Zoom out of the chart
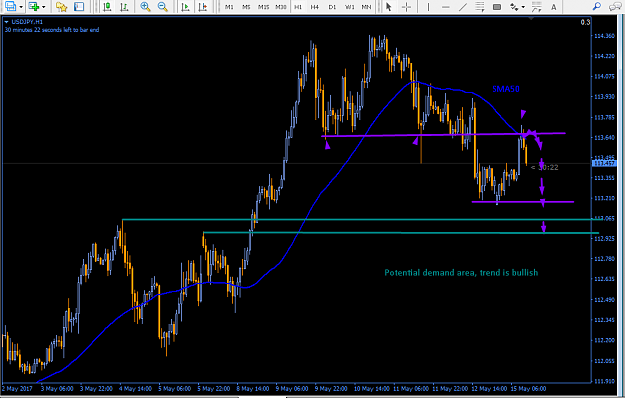The width and height of the screenshot is (625, 398). (162, 6)
